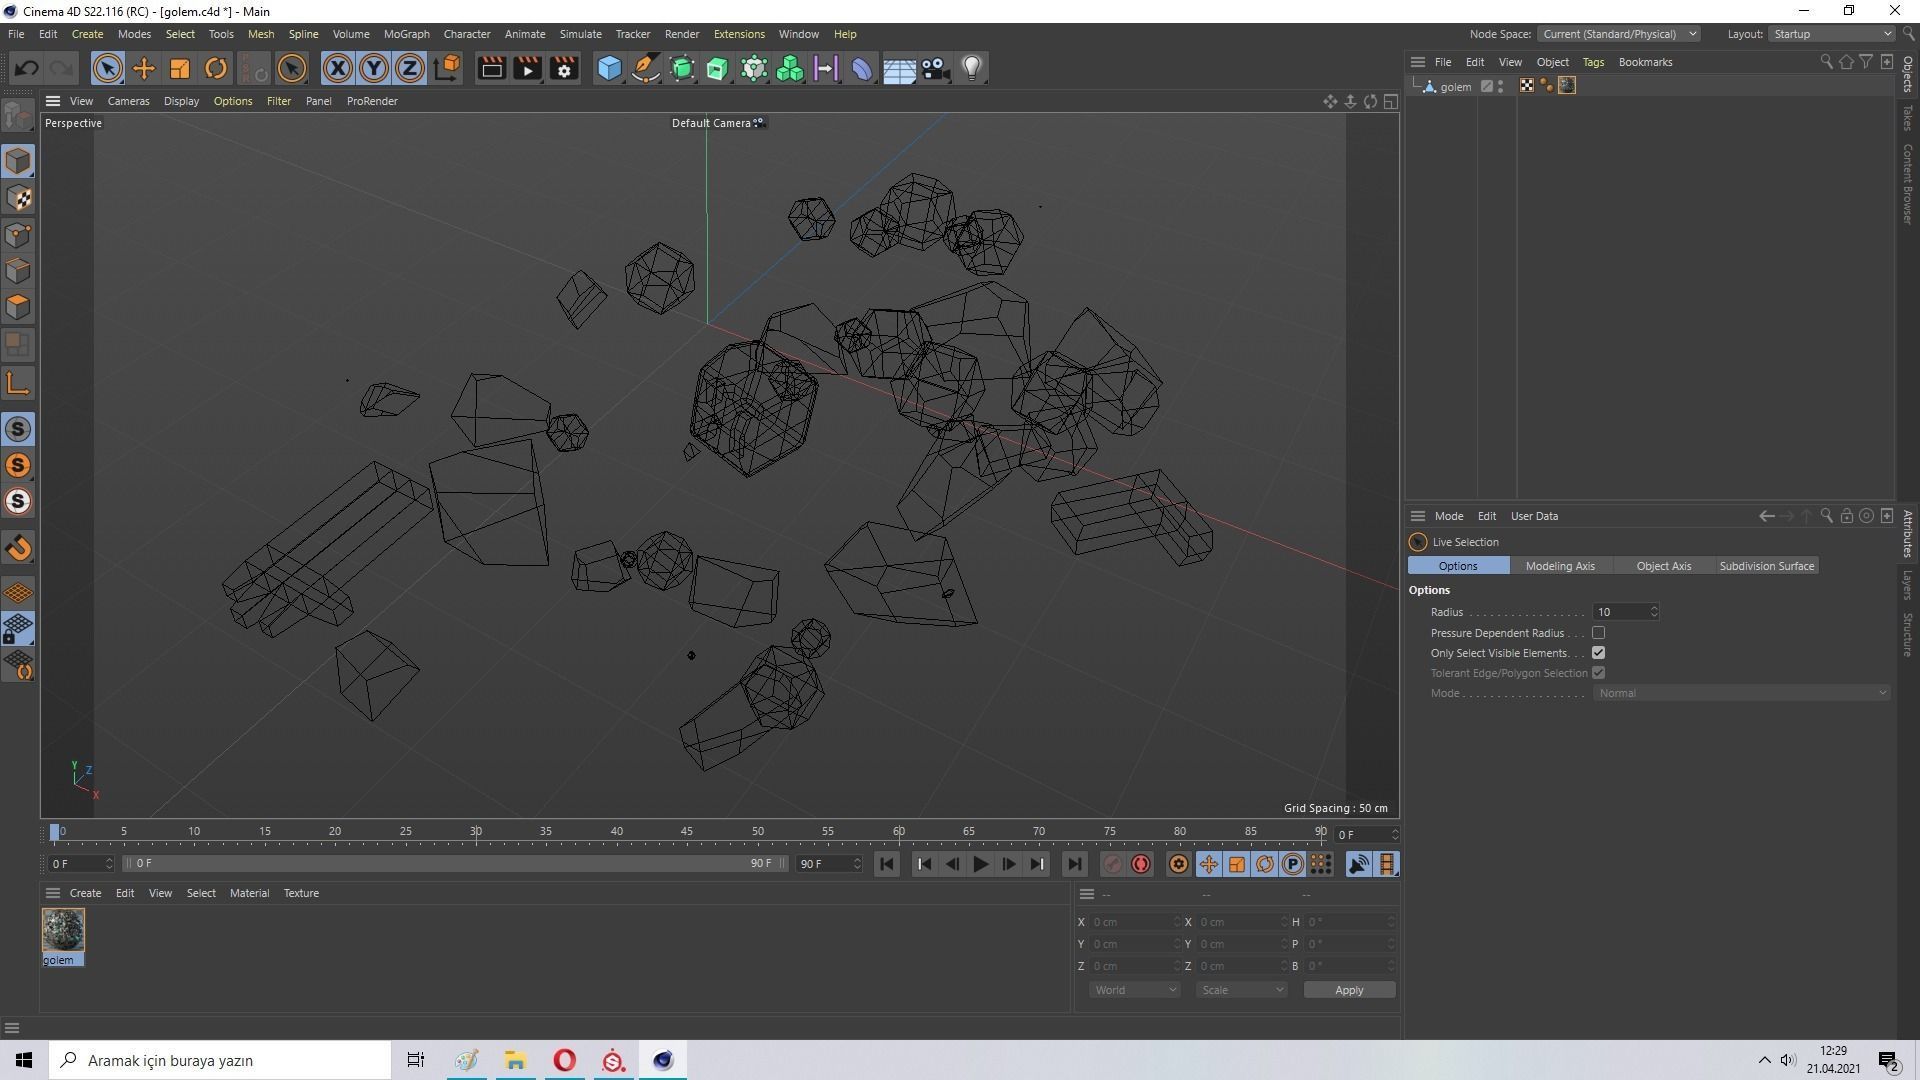Adjust Radius value stepper arrows
The width and height of the screenshot is (1920, 1080).
point(1654,612)
